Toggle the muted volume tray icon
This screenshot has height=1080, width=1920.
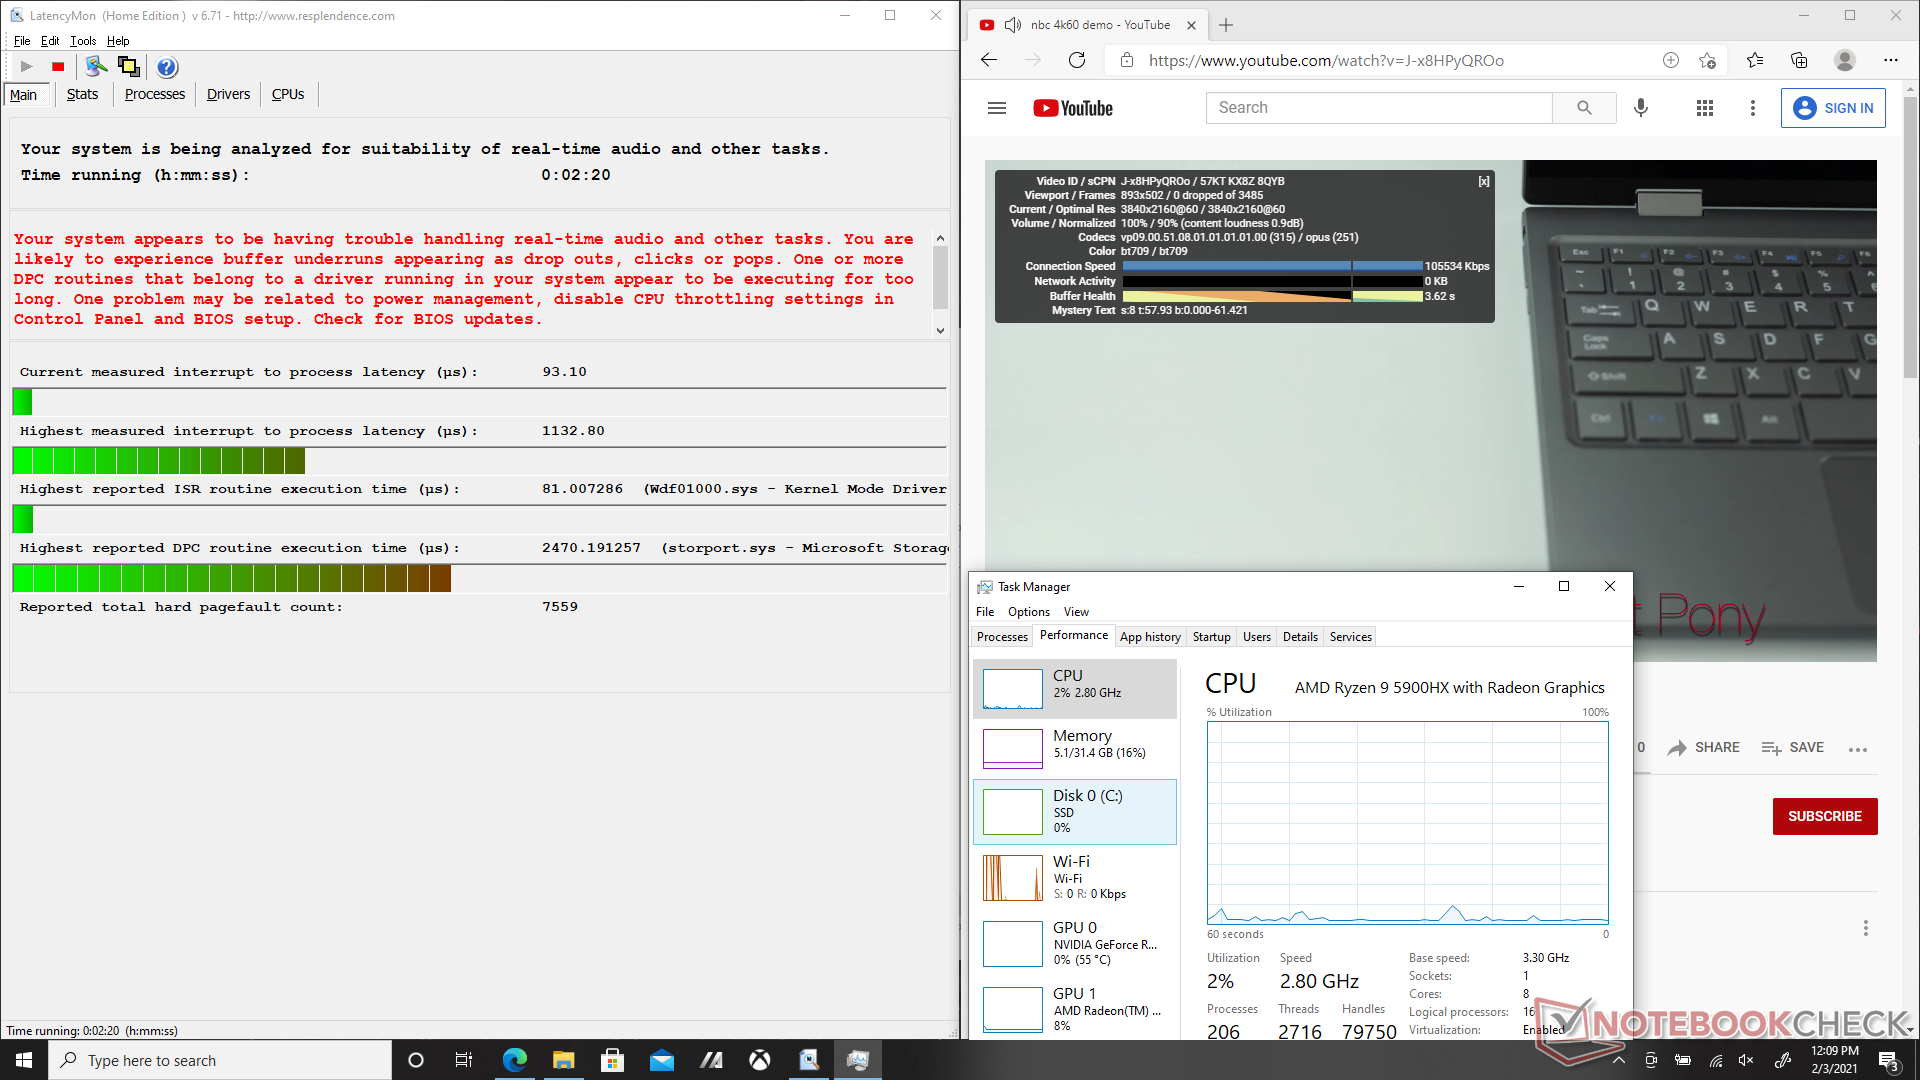click(x=1746, y=1060)
